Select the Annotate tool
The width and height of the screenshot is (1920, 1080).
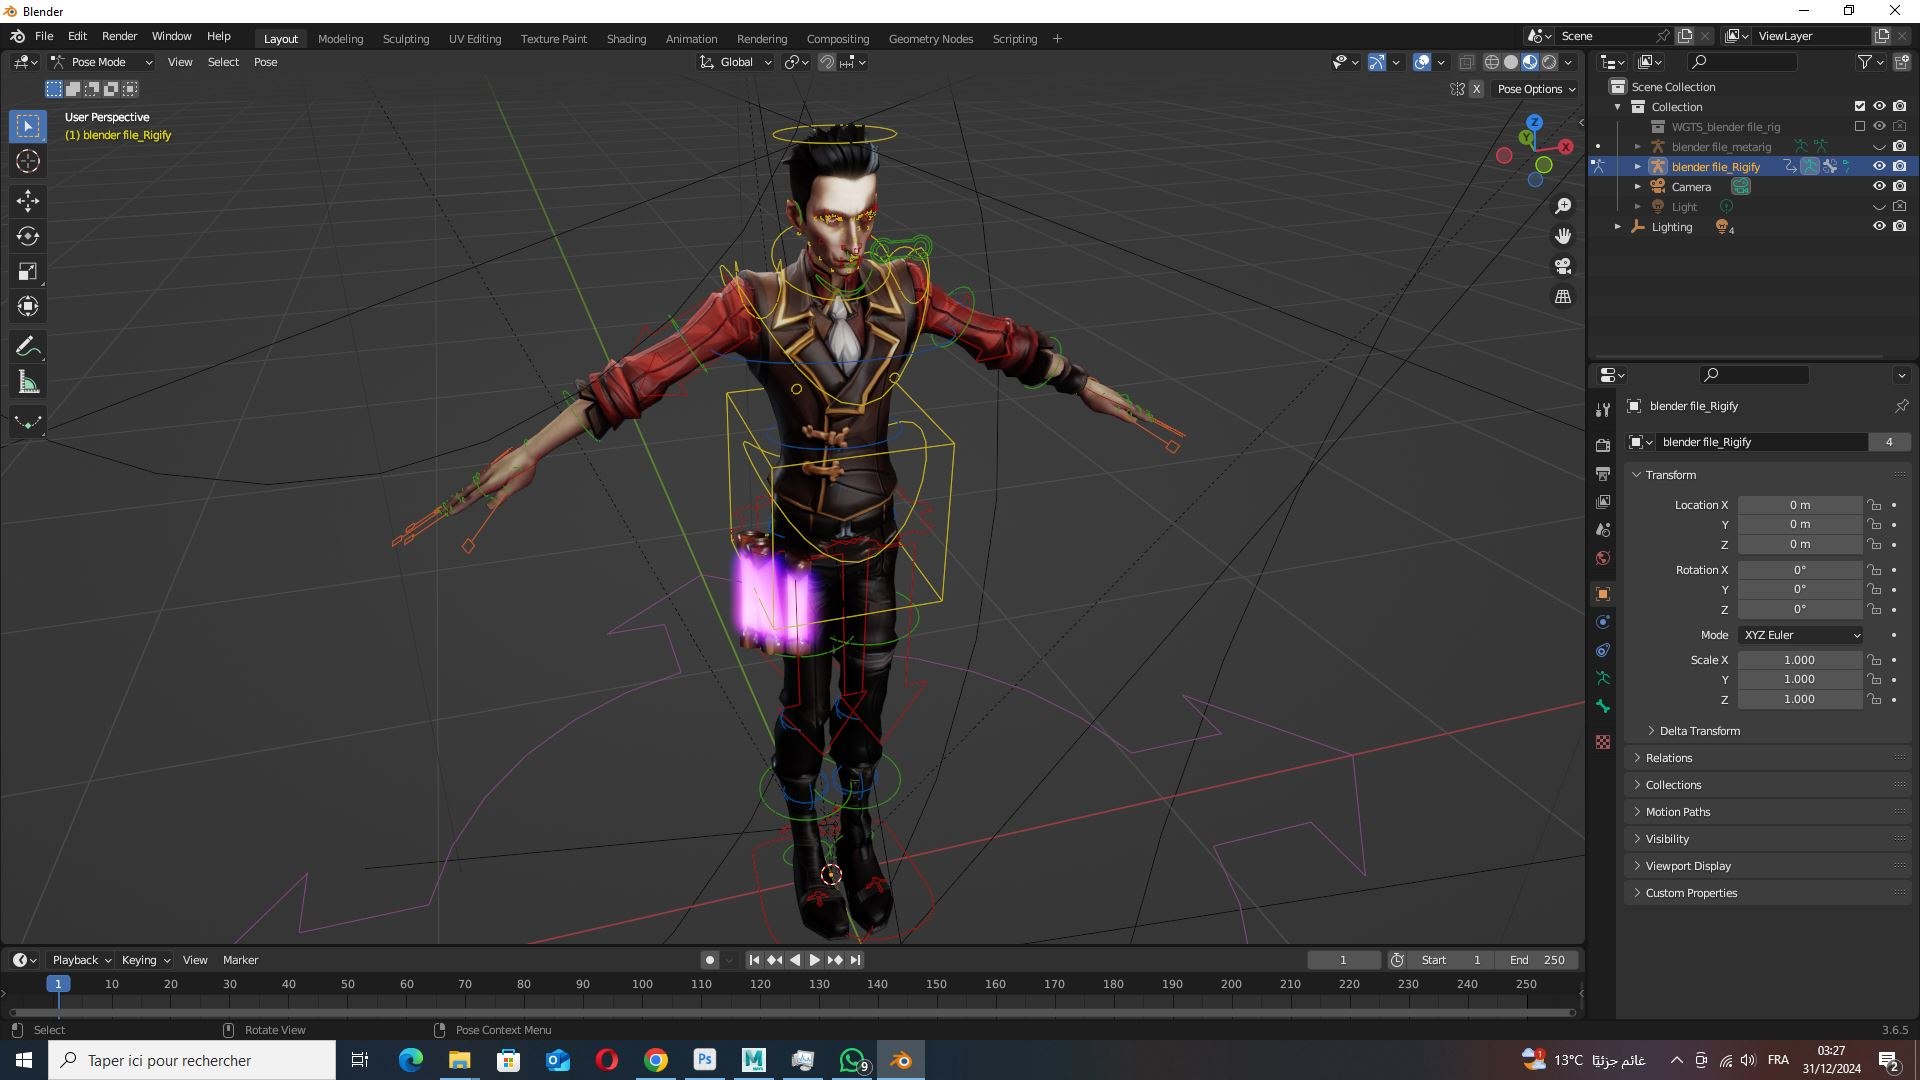click(28, 347)
